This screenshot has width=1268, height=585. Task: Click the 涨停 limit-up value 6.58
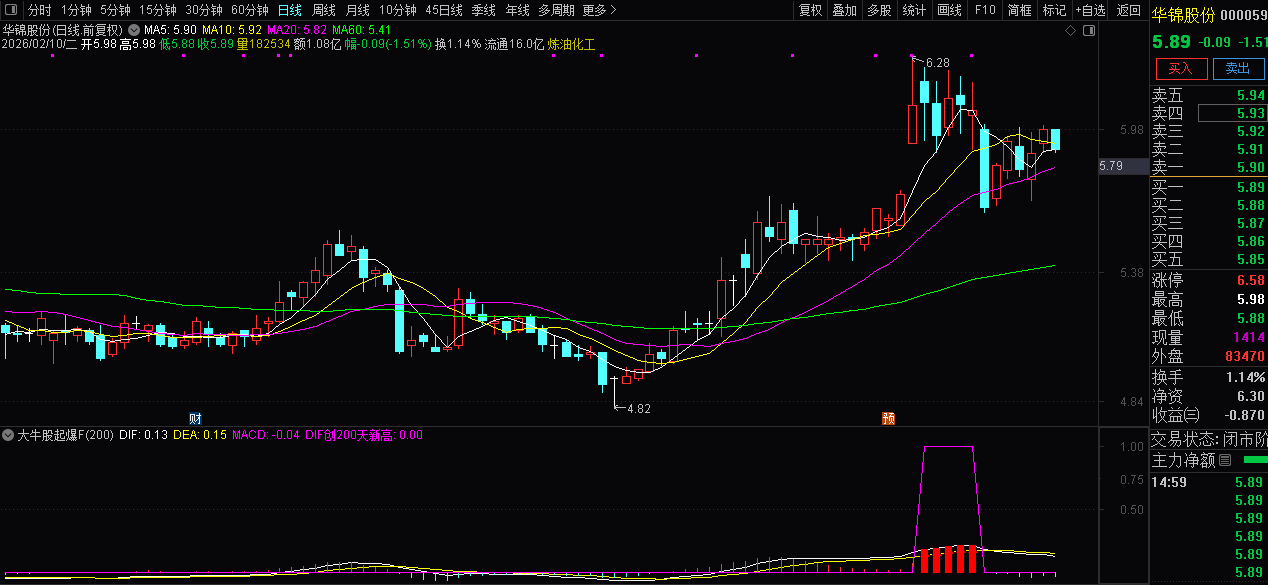pyautogui.click(x=1249, y=280)
